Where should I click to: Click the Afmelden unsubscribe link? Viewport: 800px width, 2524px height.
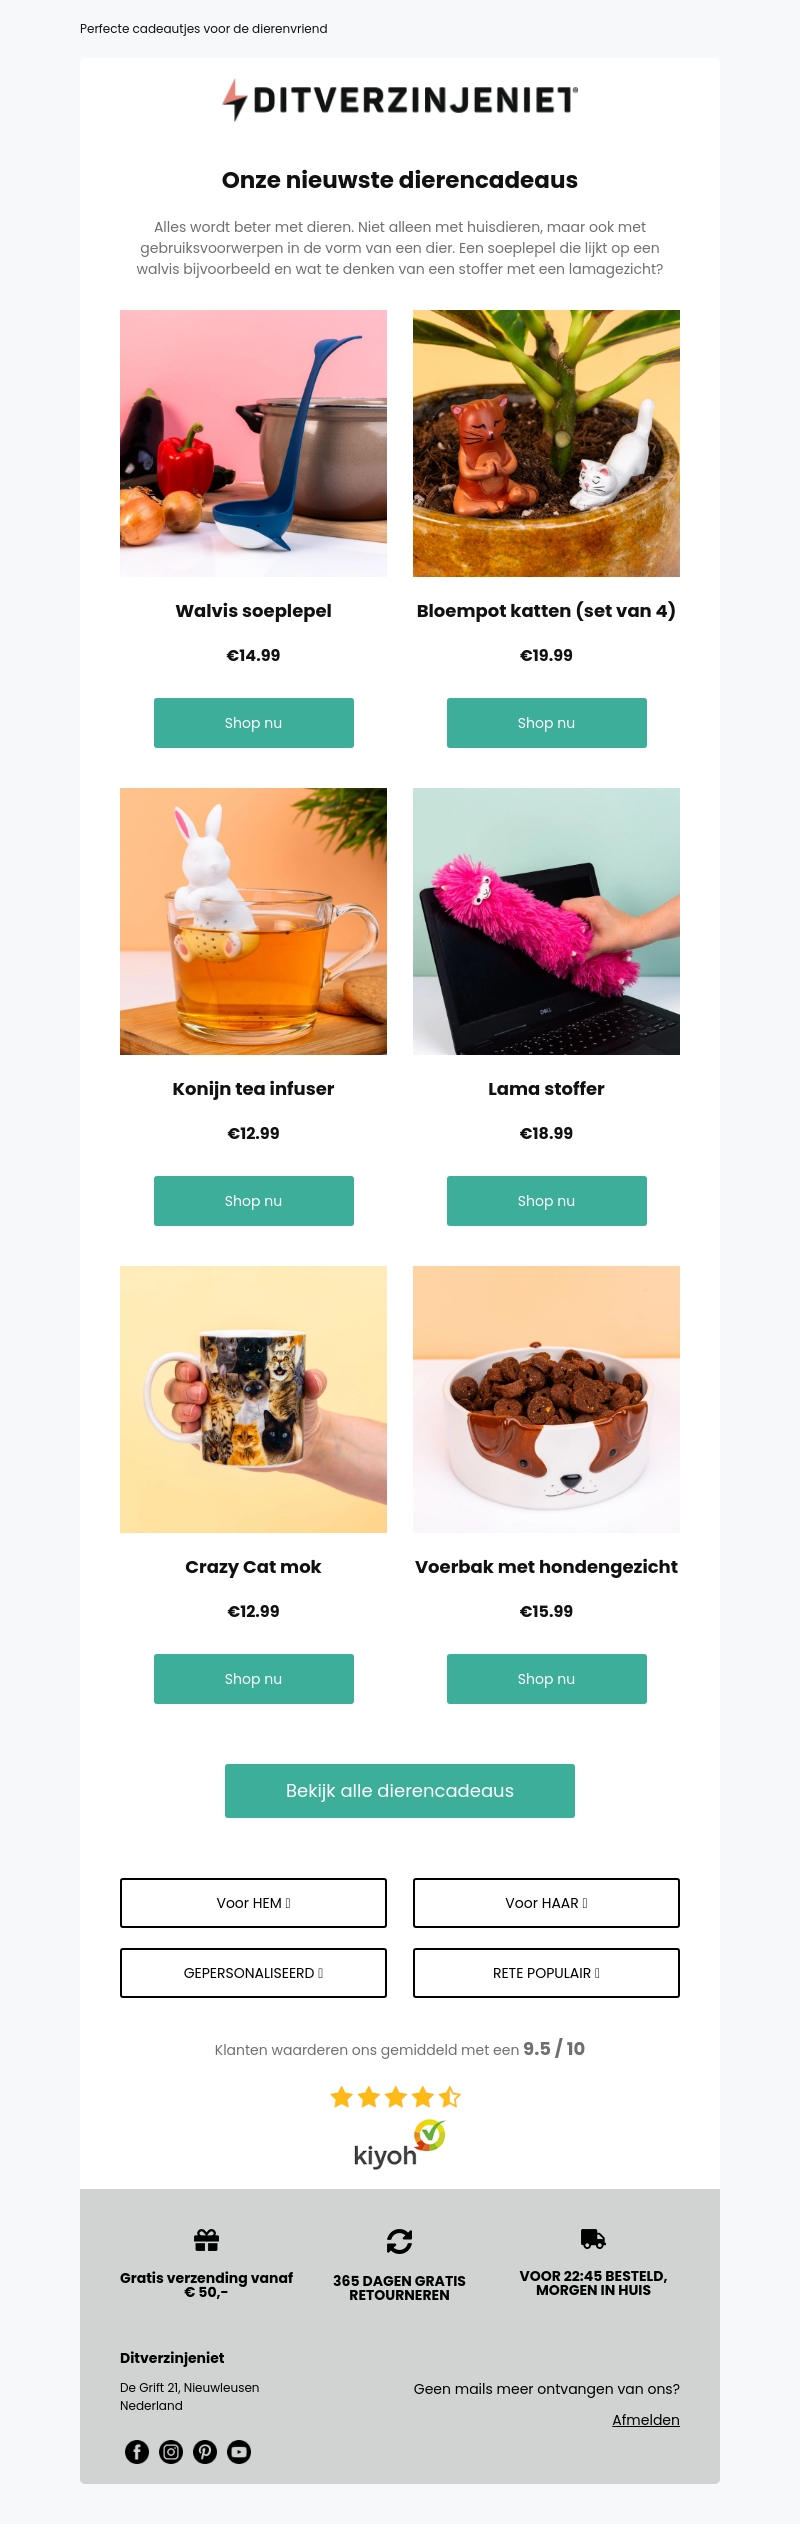pyautogui.click(x=646, y=2420)
